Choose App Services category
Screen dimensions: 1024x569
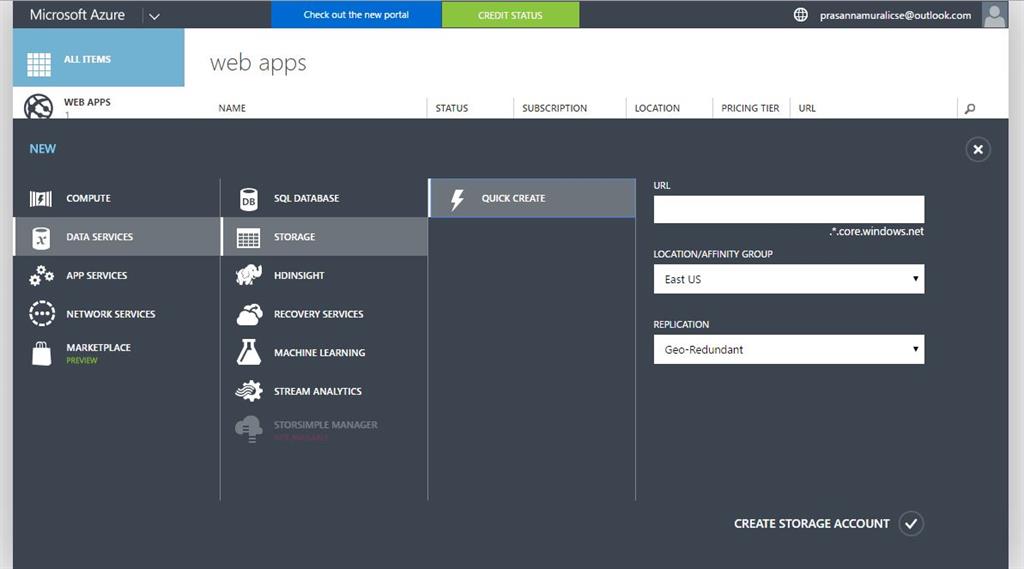[117, 275]
